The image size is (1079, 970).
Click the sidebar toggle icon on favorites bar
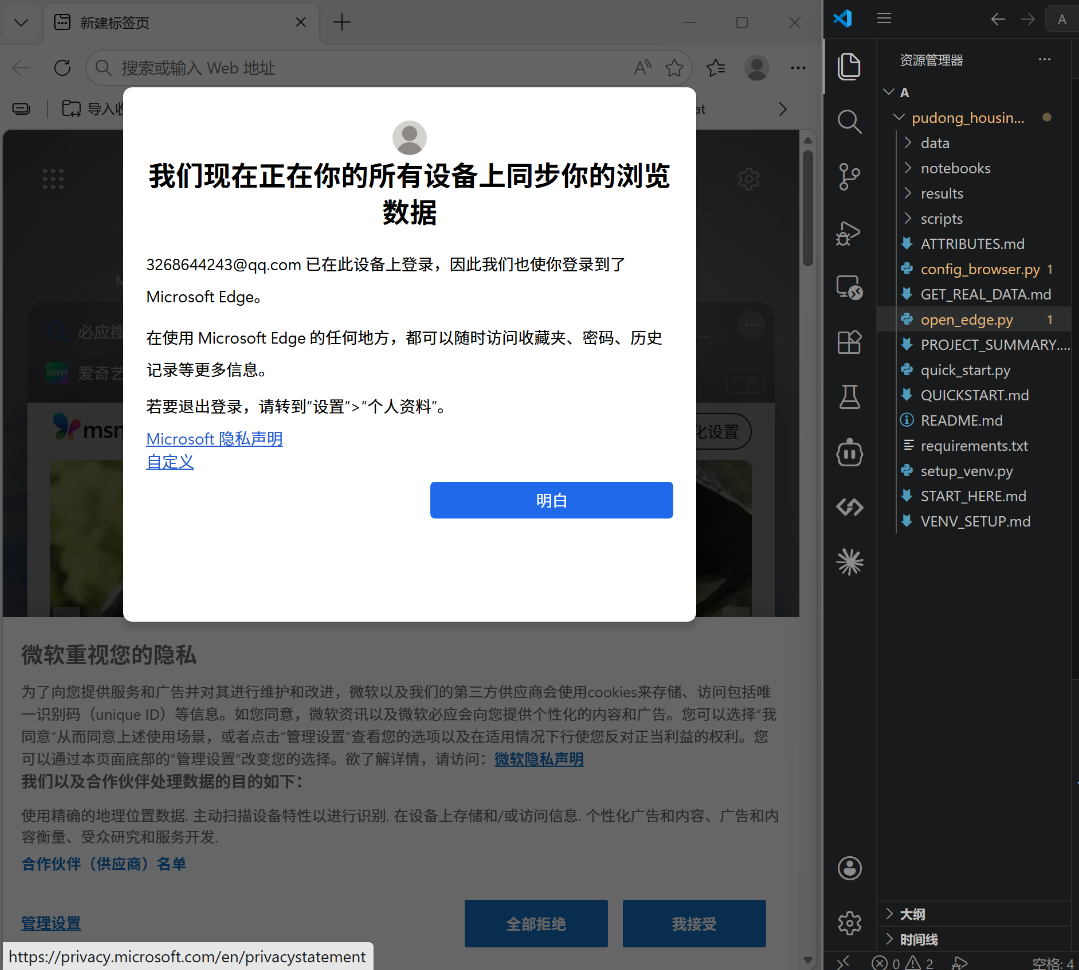click(x=21, y=109)
